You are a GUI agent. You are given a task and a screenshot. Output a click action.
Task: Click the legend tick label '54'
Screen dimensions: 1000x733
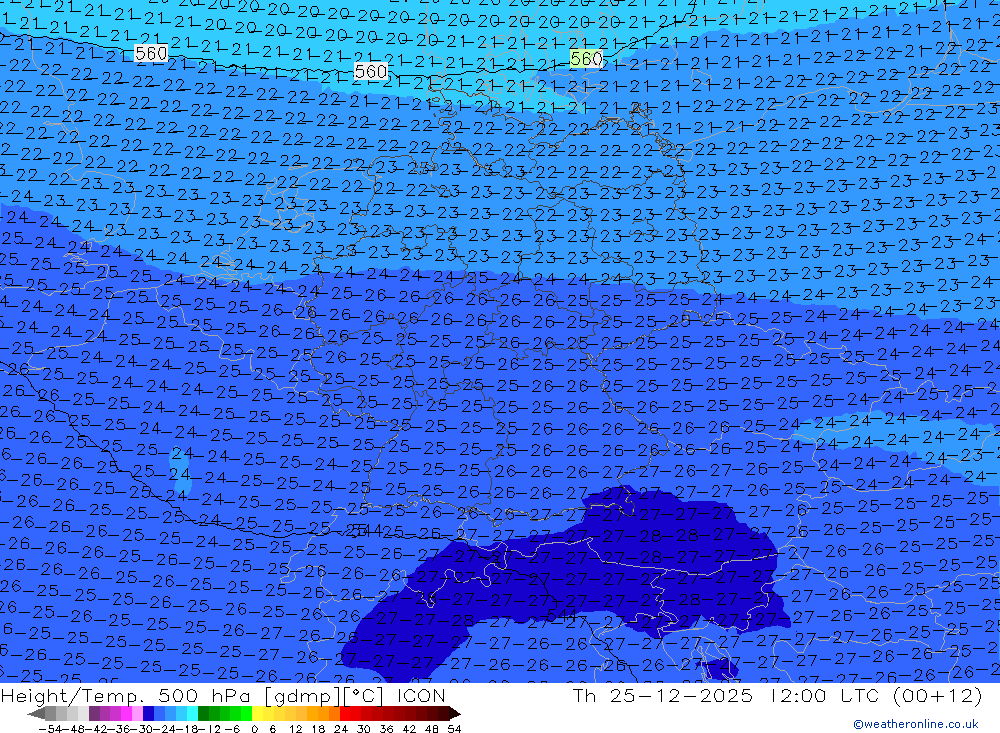pyautogui.click(x=454, y=729)
